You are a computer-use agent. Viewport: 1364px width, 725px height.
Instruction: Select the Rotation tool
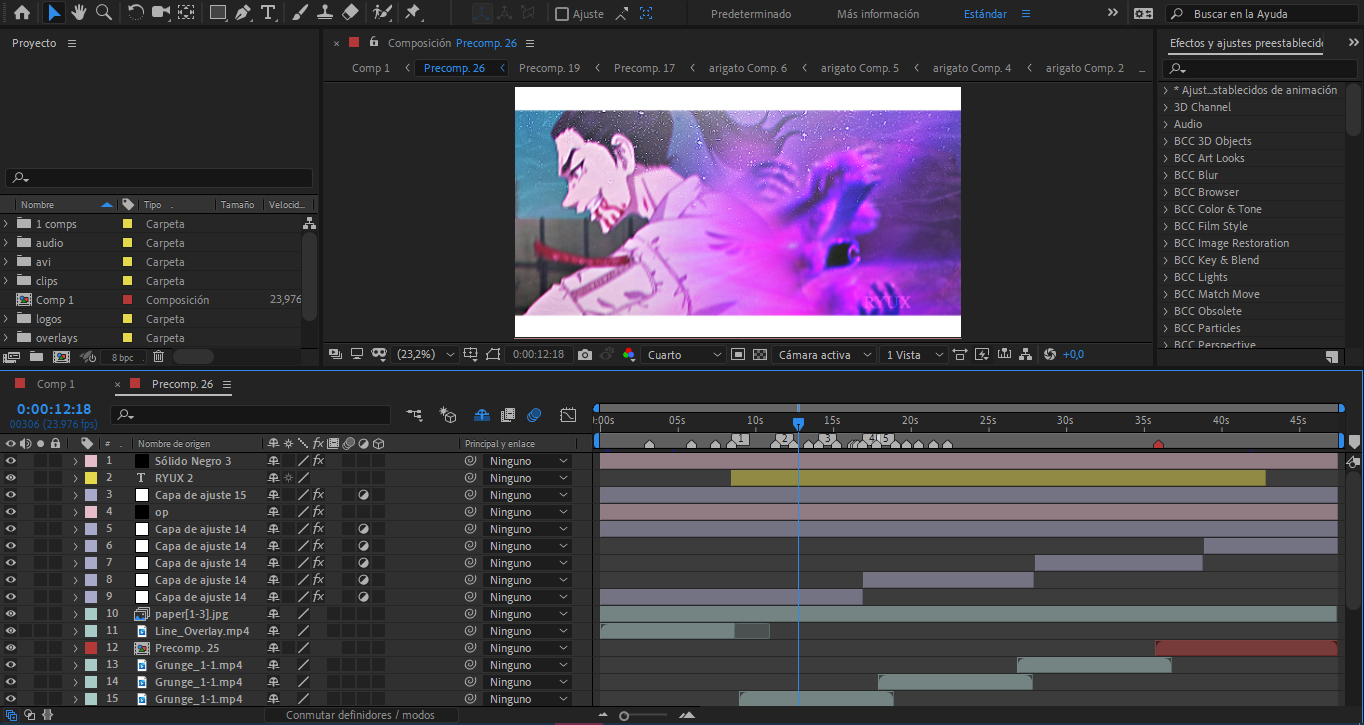(x=135, y=13)
